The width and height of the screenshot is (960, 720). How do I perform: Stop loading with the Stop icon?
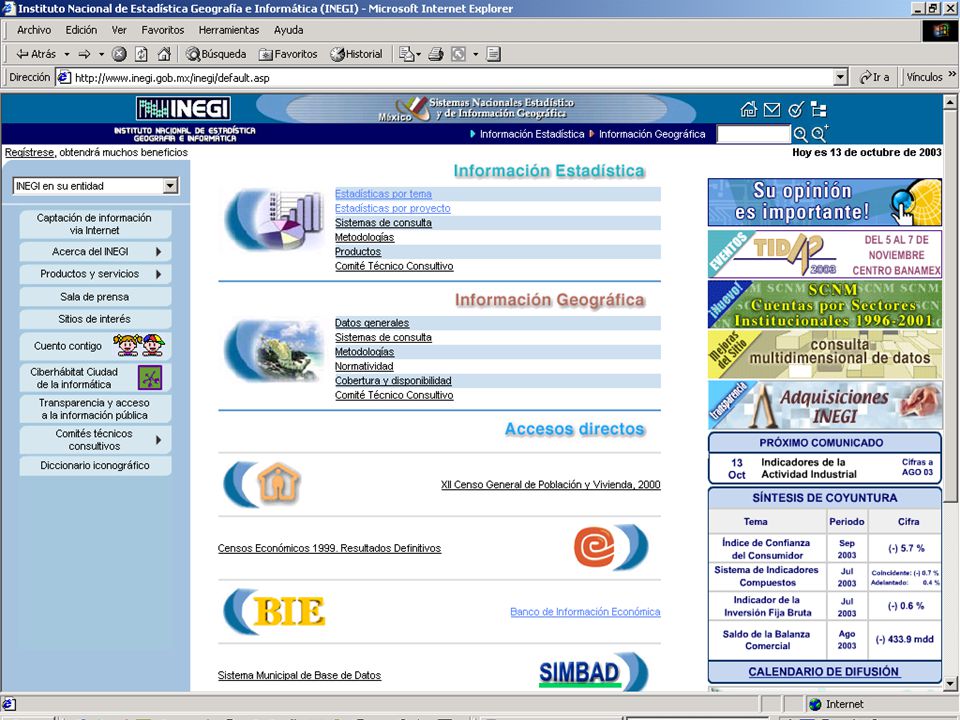click(119, 54)
